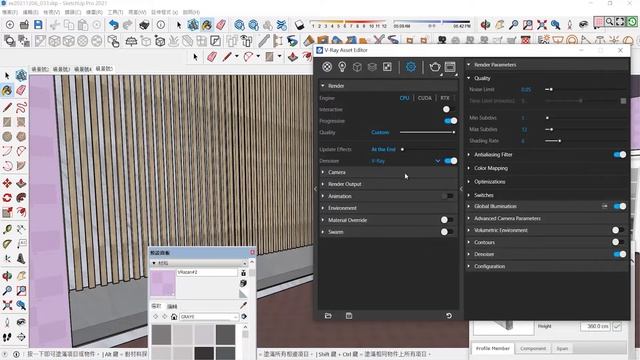Toggle the Global Illumination switch
Screen dimensions: 640x360
[x=620, y=206]
